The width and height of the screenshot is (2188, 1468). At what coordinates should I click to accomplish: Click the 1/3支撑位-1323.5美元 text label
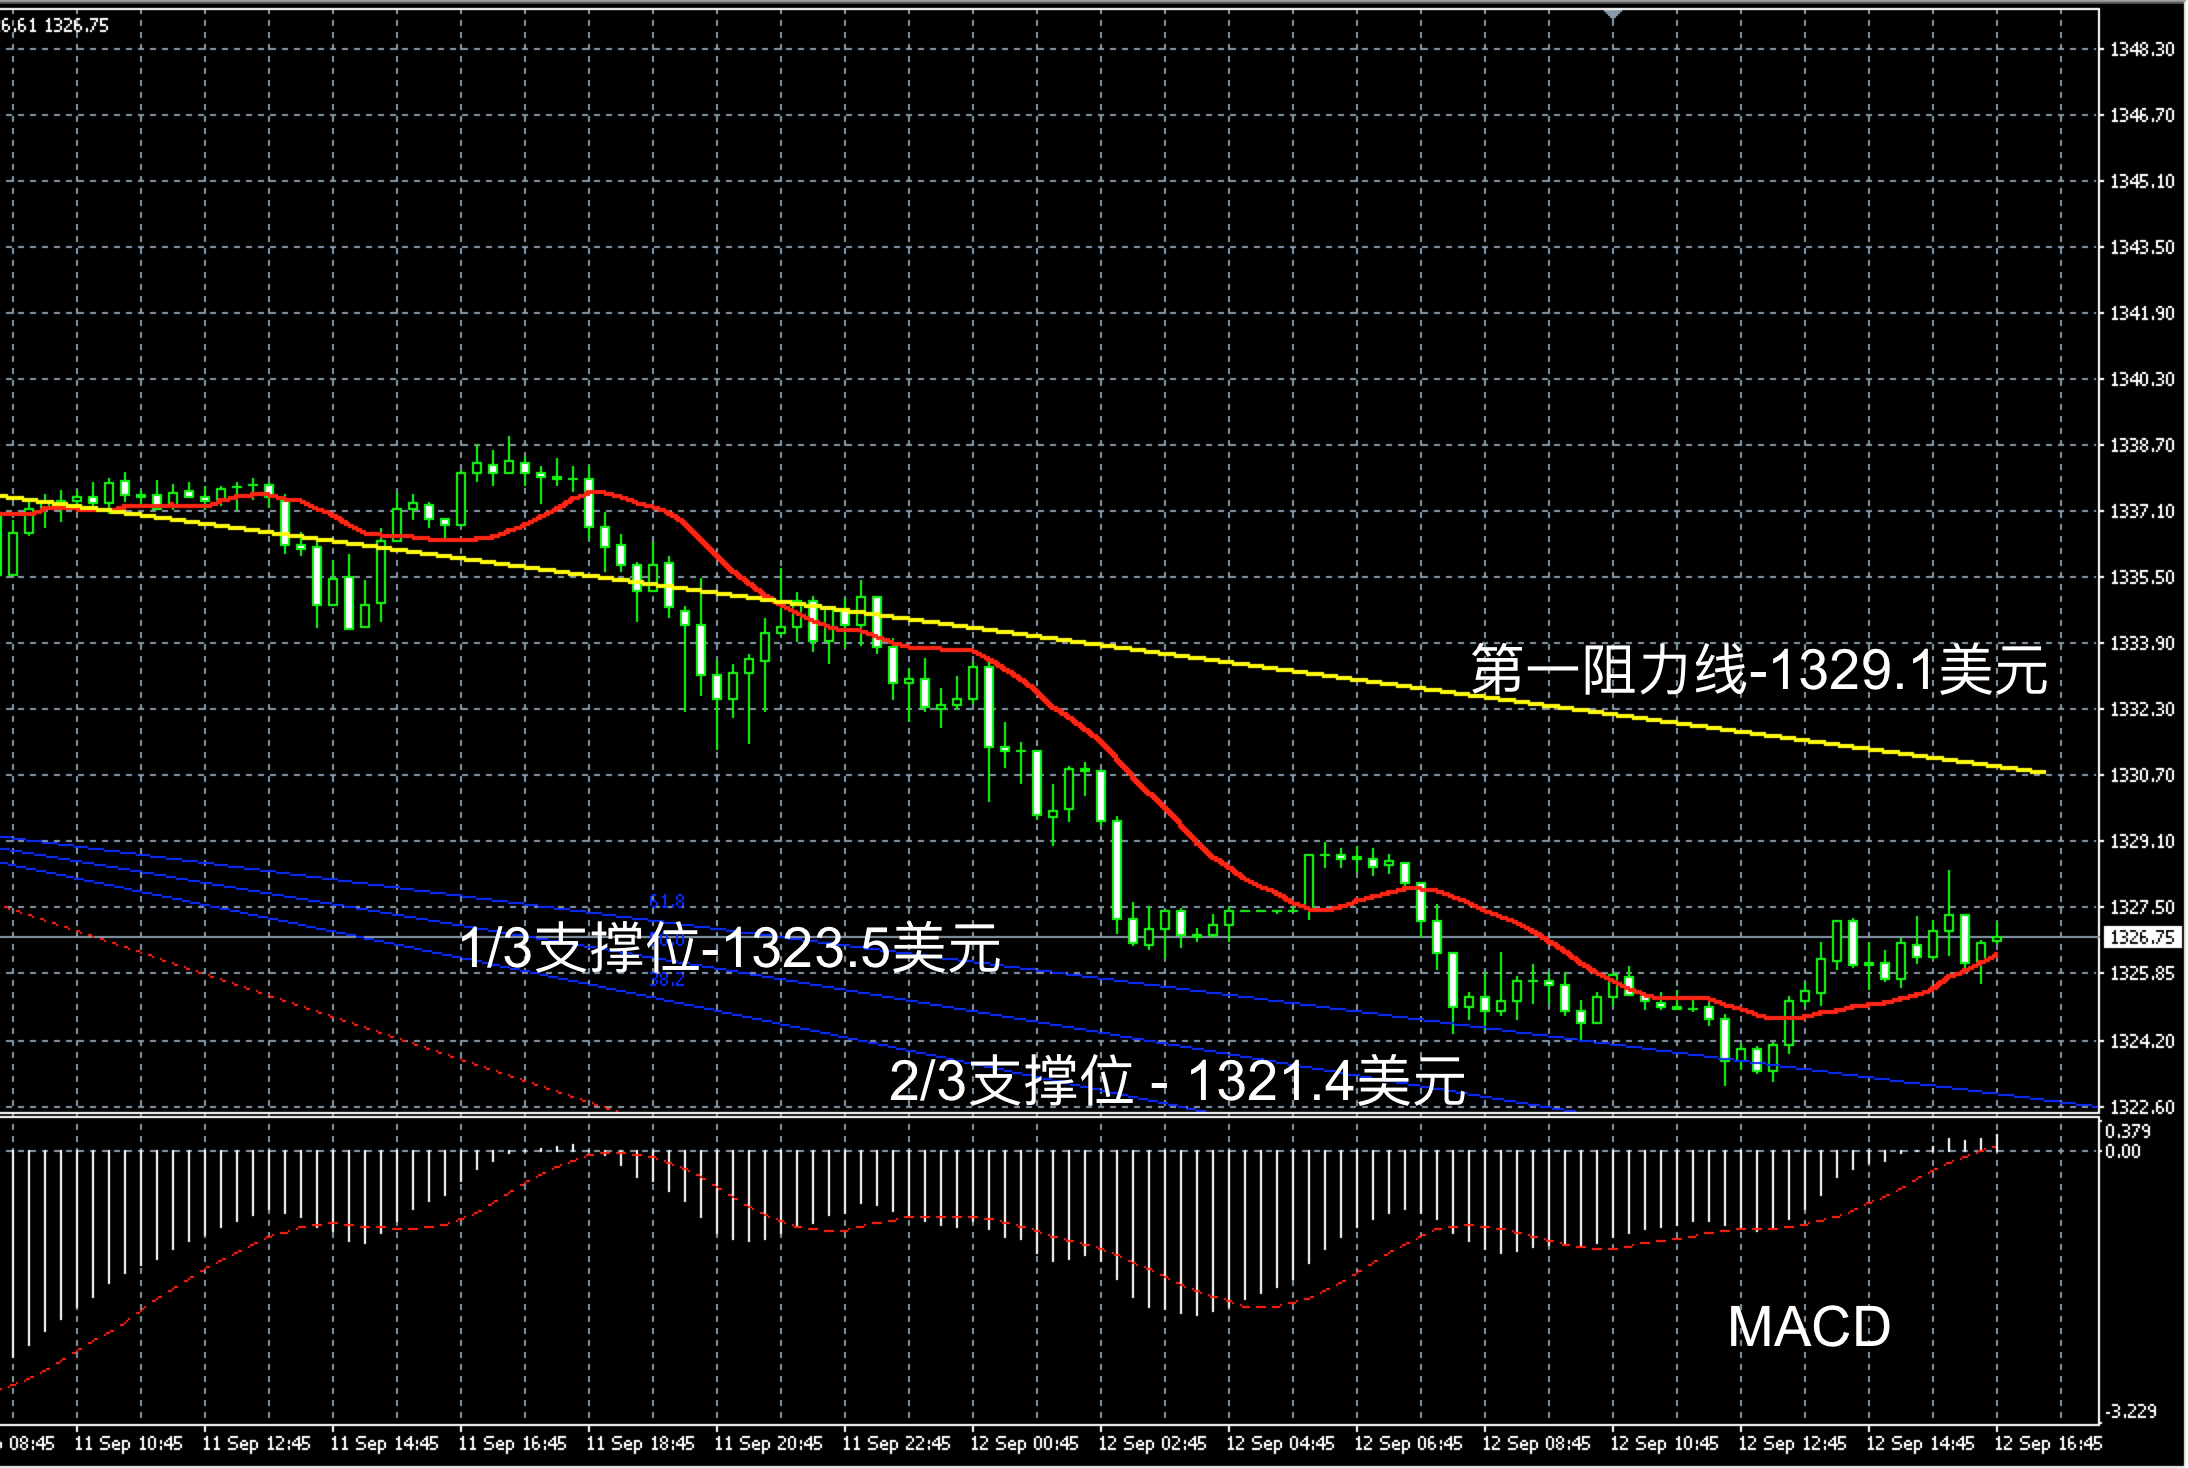730,947
